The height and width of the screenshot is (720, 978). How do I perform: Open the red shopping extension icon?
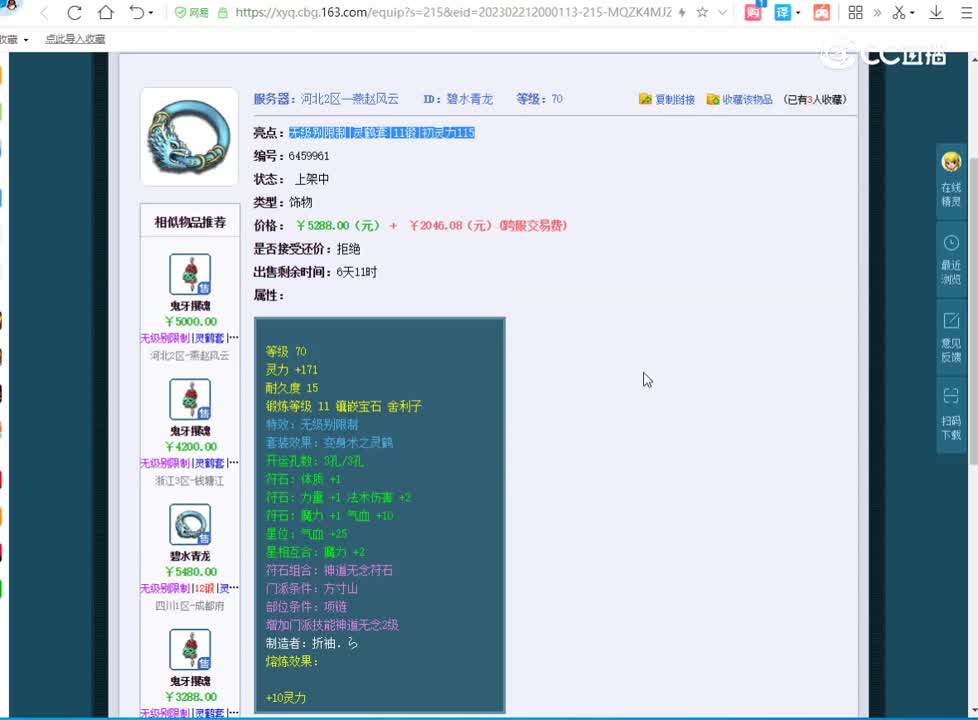tap(753, 12)
